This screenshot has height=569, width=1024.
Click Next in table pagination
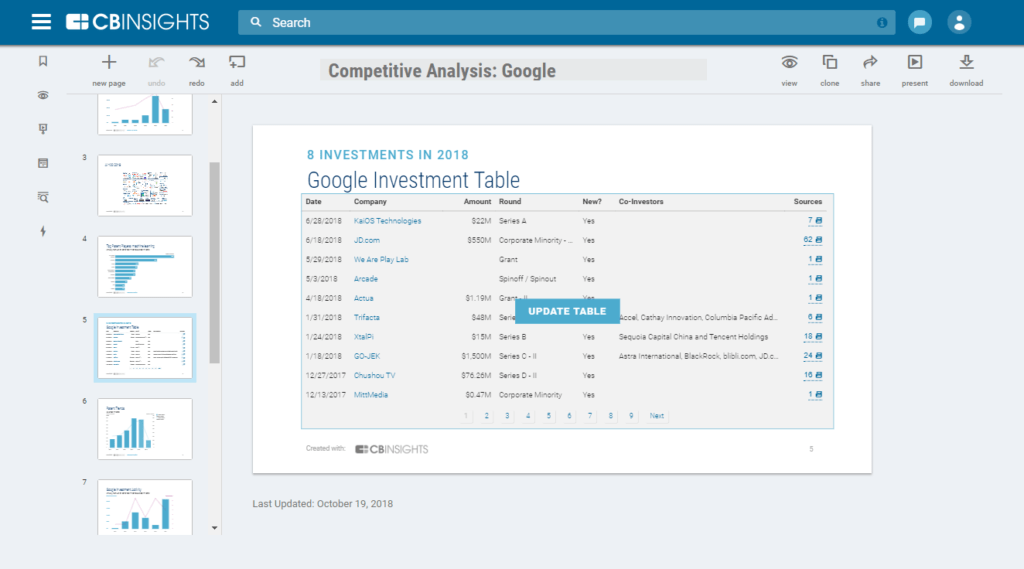pyautogui.click(x=656, y=416)
